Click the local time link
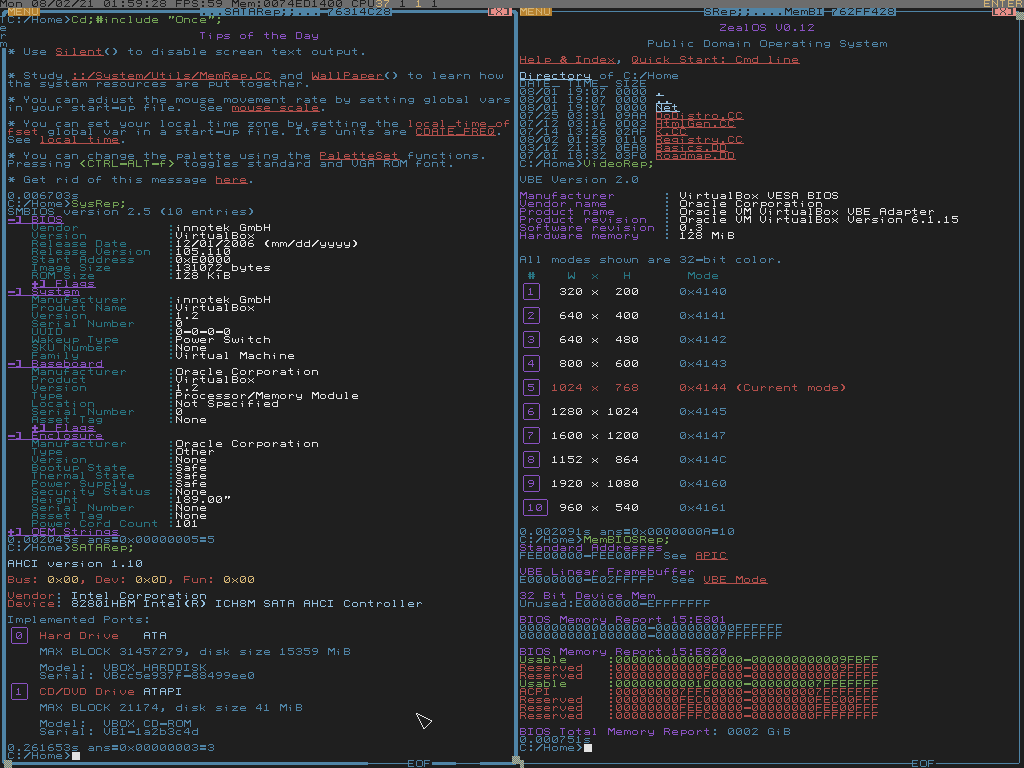The image size is (1024, 768). 79,140
